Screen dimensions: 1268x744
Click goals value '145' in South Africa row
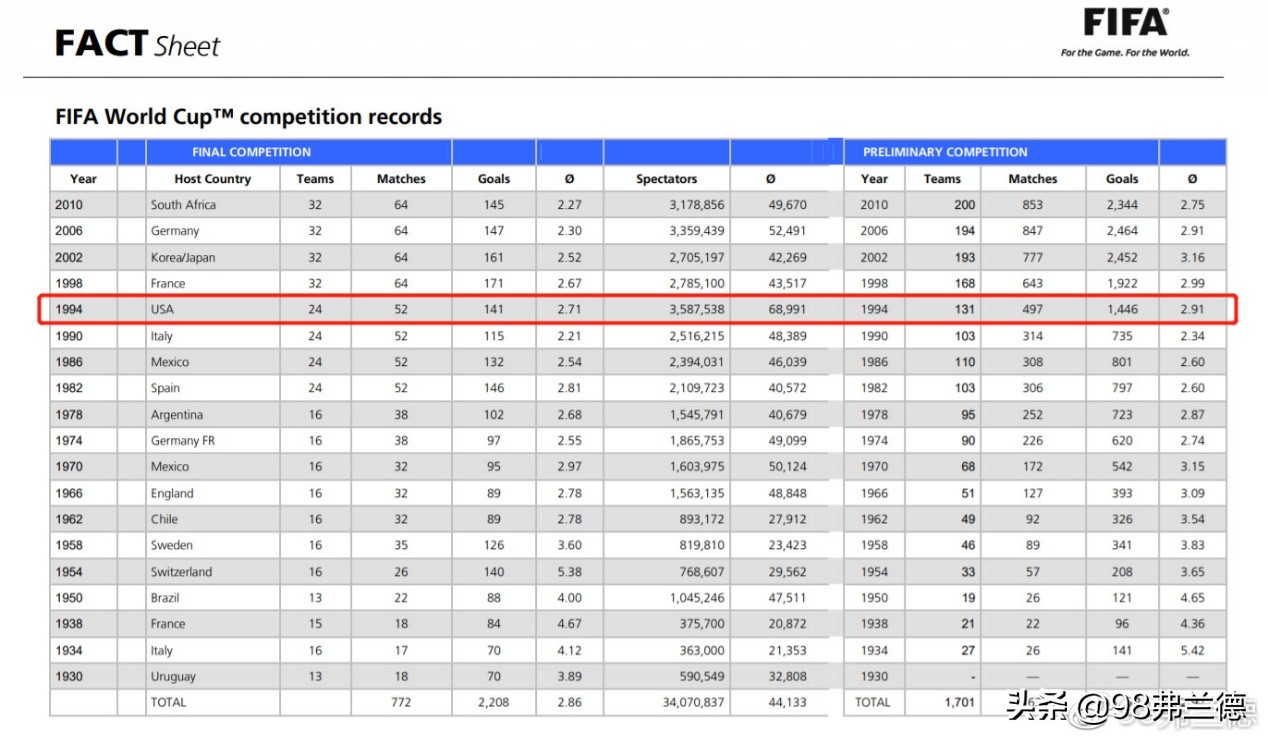pyautogui.click(x=494, y=205)
